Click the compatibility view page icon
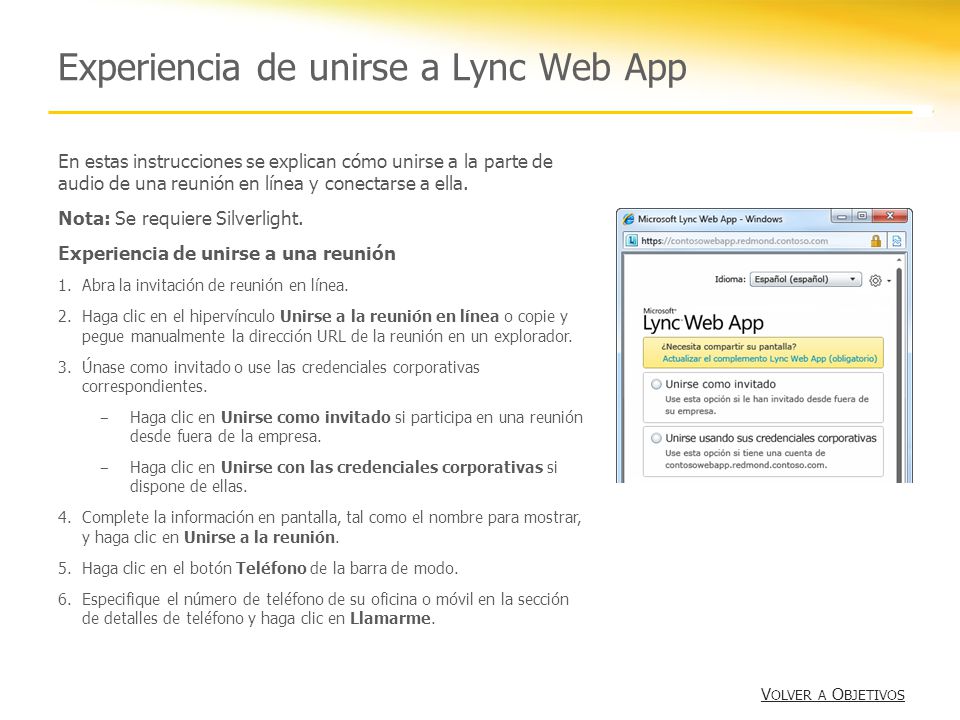 [897, 241]
